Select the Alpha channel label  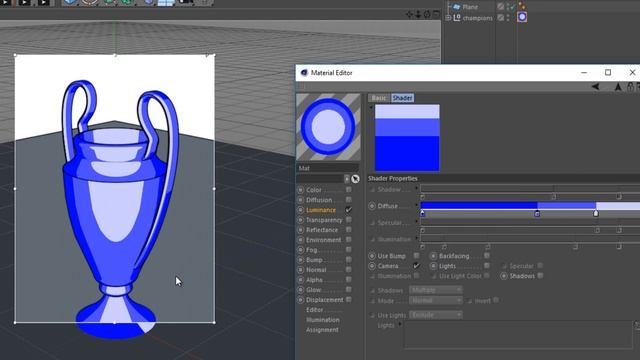point(314,280)
